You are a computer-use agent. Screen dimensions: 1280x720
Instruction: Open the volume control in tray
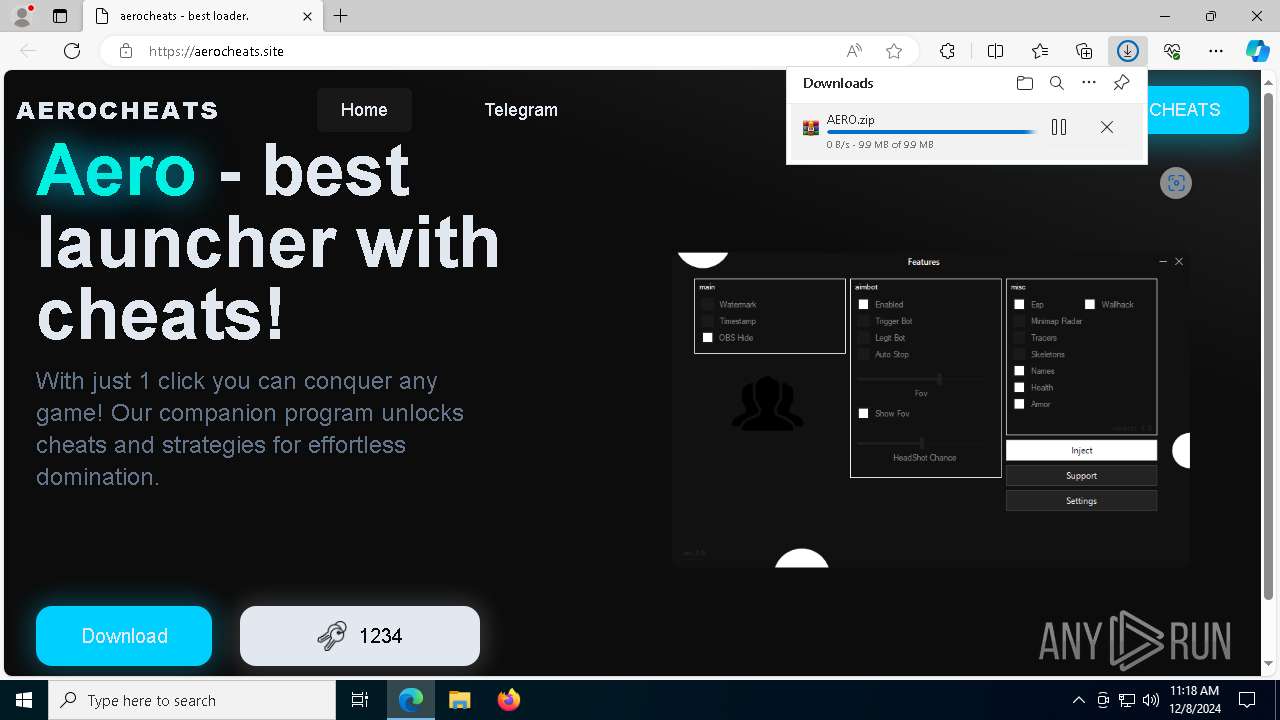pos(1150,700)
